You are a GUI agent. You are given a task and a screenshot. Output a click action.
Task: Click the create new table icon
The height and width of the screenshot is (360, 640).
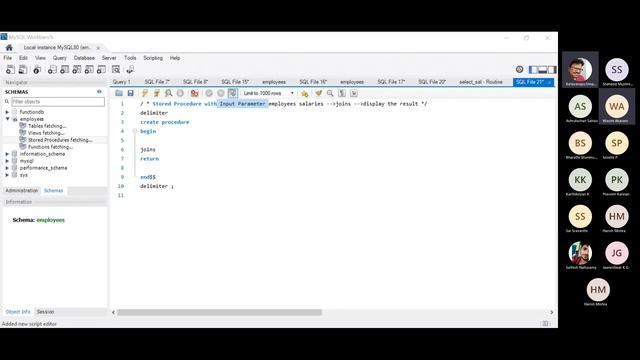[64, 70]
